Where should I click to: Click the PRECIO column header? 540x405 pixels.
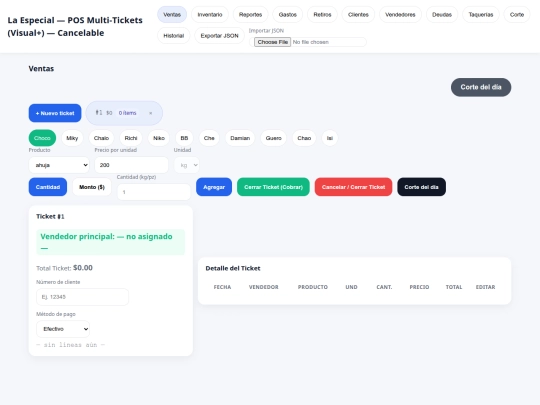click(x=419, y=287)
